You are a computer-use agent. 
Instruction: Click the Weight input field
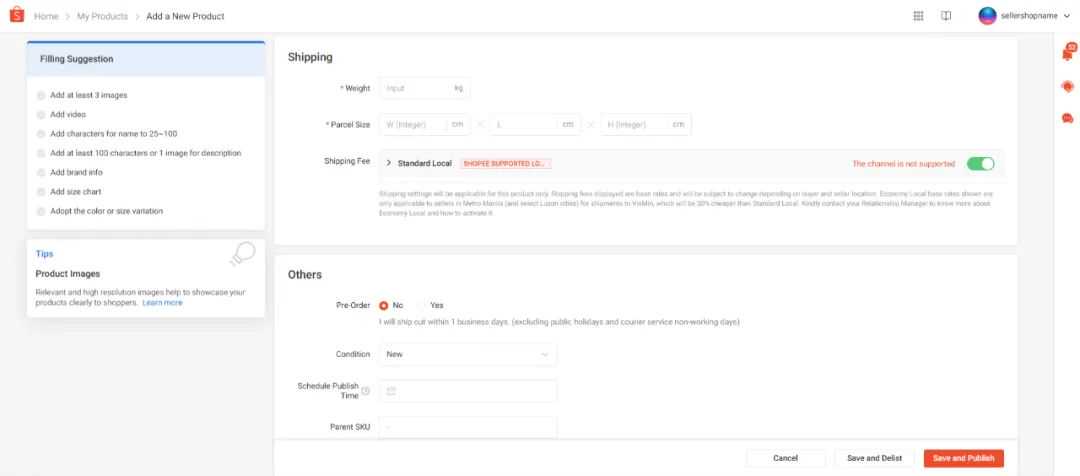click(417, 88)
